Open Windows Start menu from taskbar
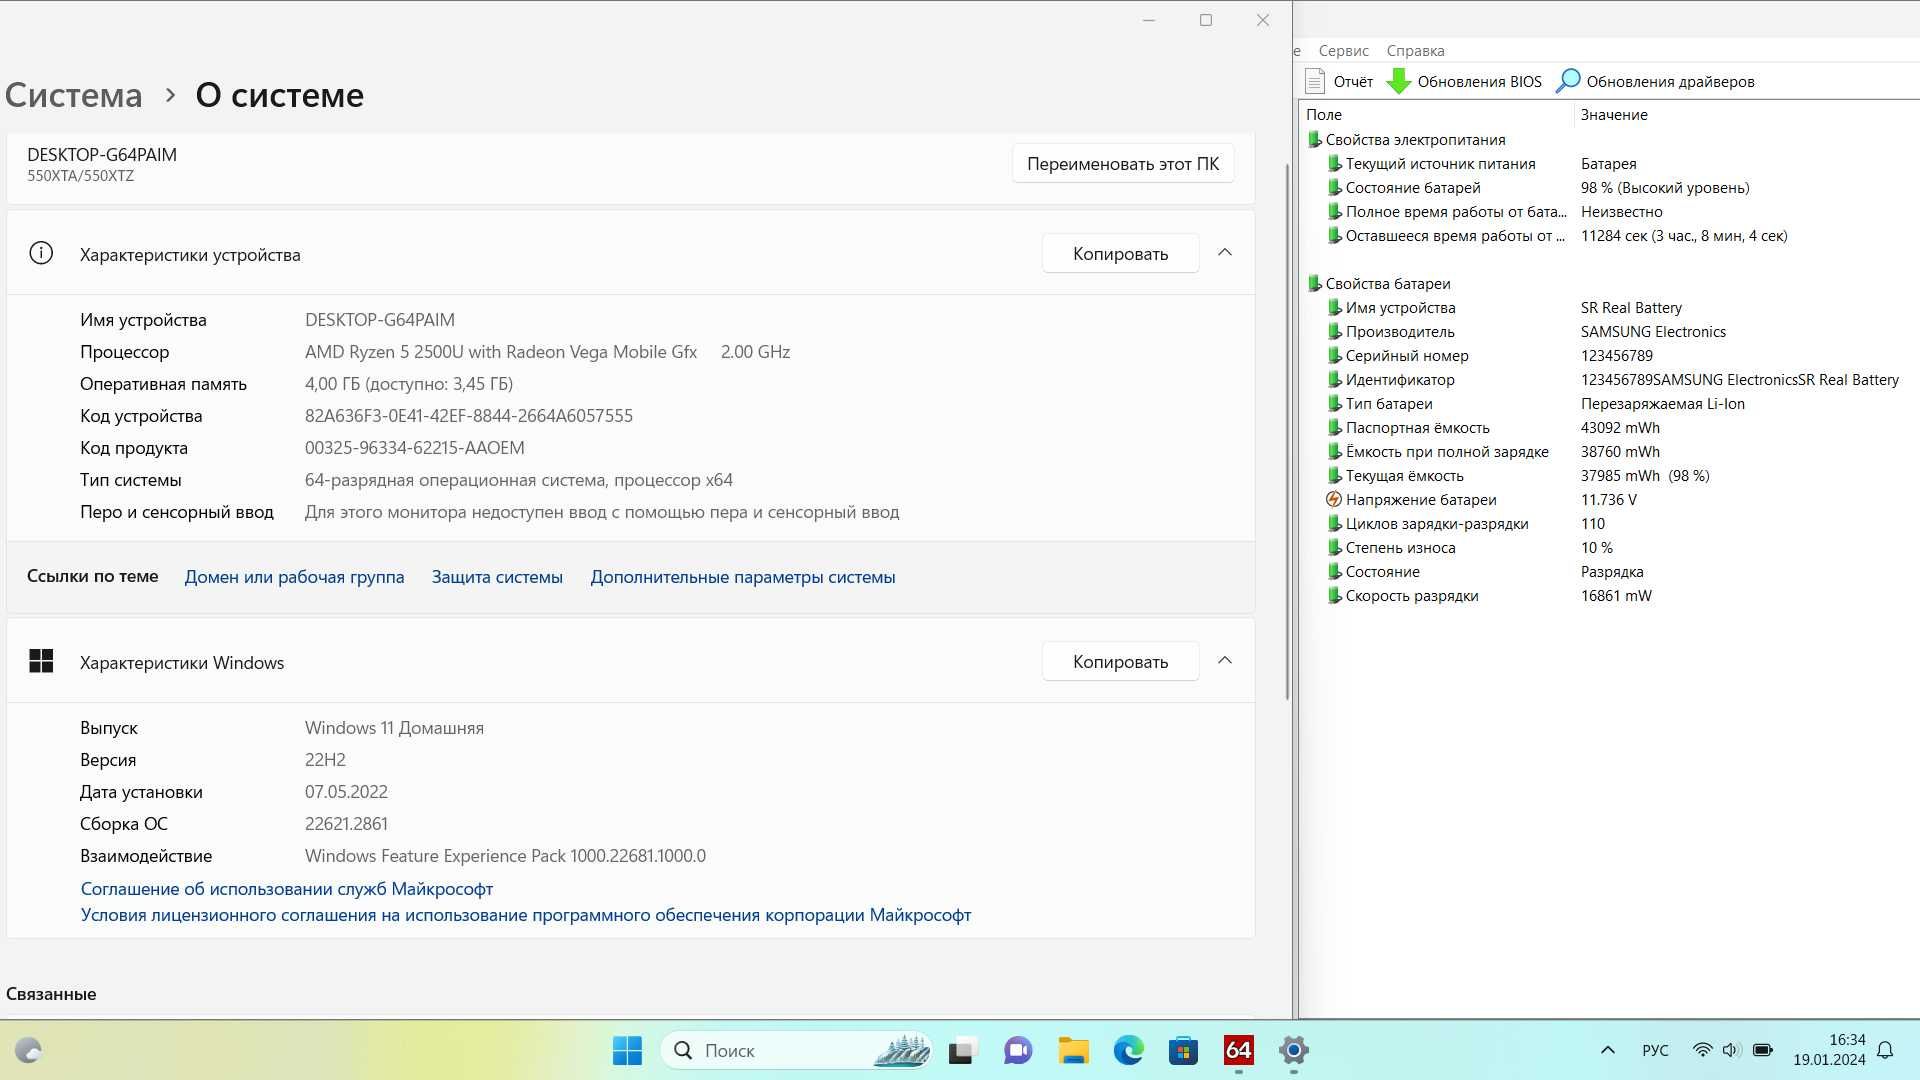1920x1080 pixels. [627, 1050]
